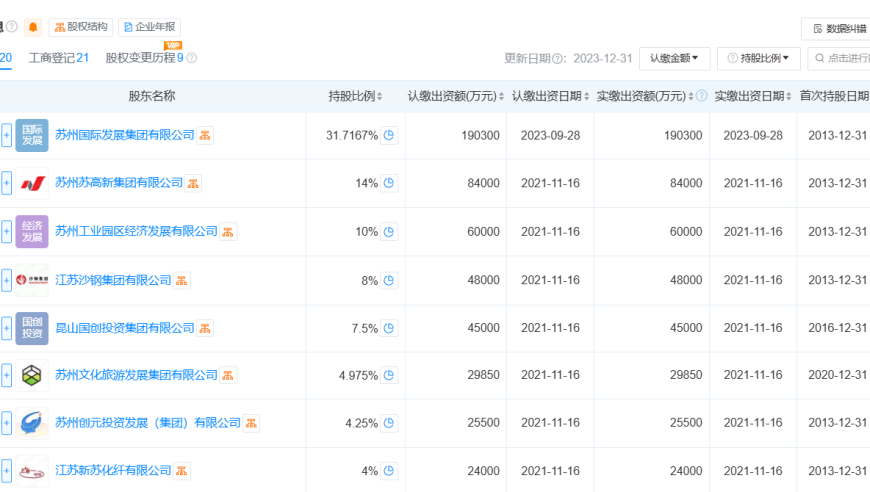The width and height of the screenshot is (870, 492).
Task: Click 国创投资 logo thumbnail
Action: coord(32,328)
